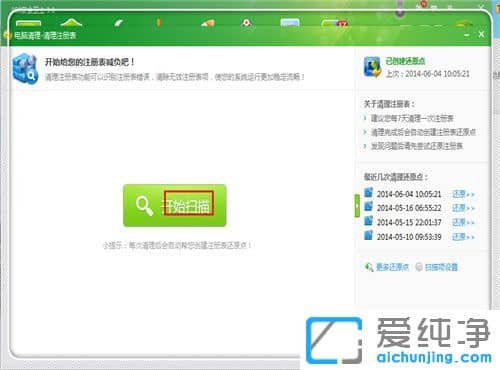Click the gear icon beside 扫描项设置
The image size is (500, 370).
419,267
